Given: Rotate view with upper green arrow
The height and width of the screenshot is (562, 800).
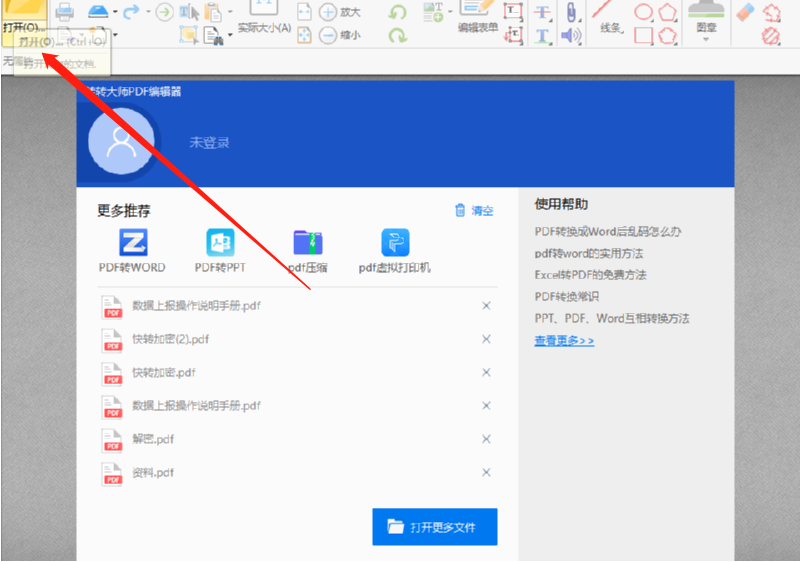Looking at the screenshot, I should [397, 12].
